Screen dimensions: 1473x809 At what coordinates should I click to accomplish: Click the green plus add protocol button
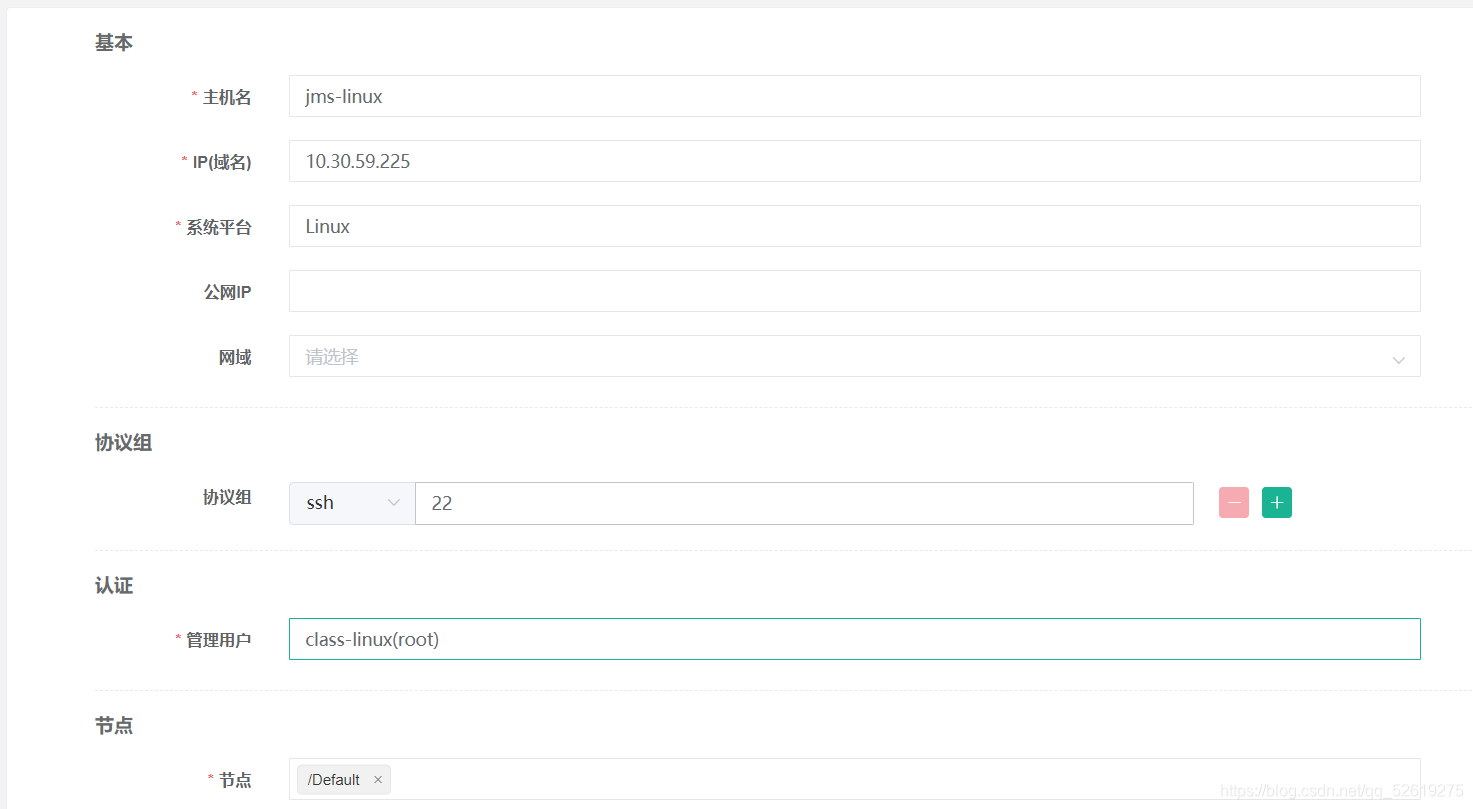1277,503
